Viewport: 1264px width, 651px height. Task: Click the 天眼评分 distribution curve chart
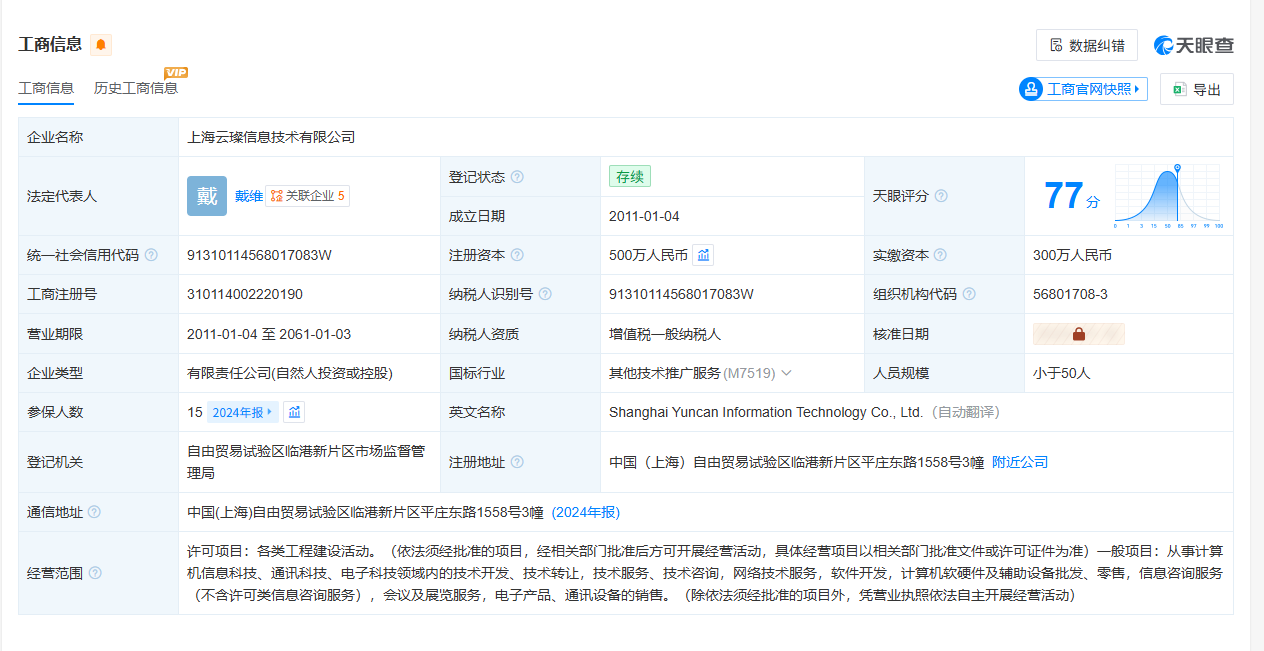[x=1168, y=196]
